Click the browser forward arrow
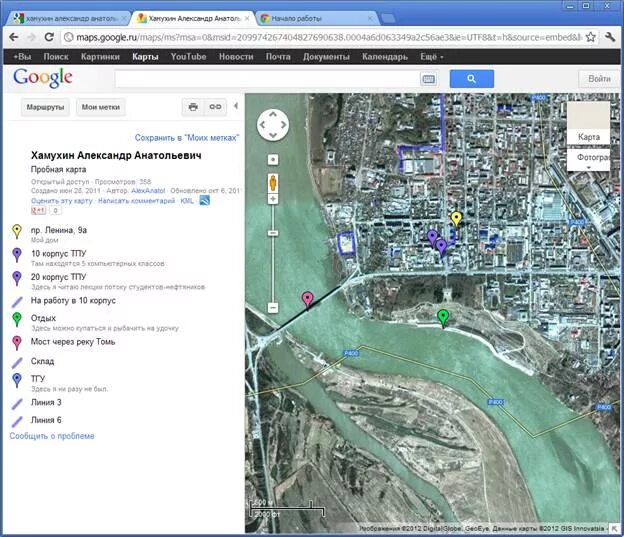This screenshot has width=624, height=537. click(31, 37)
